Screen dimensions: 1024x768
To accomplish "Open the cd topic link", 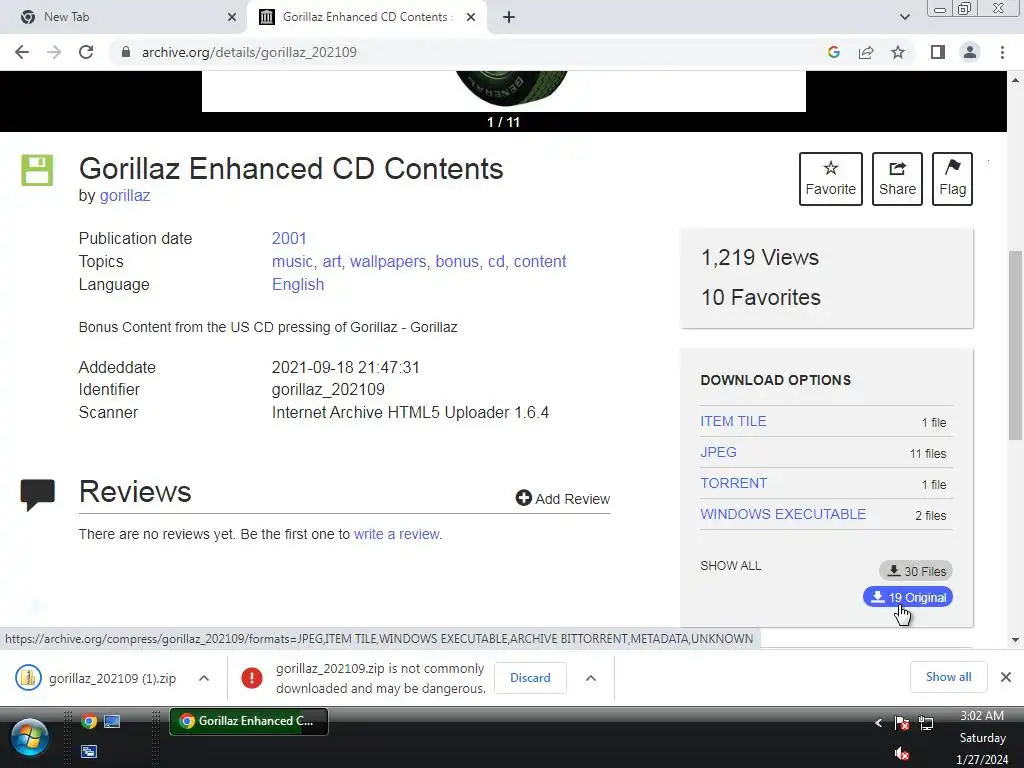I will (496, 261).
